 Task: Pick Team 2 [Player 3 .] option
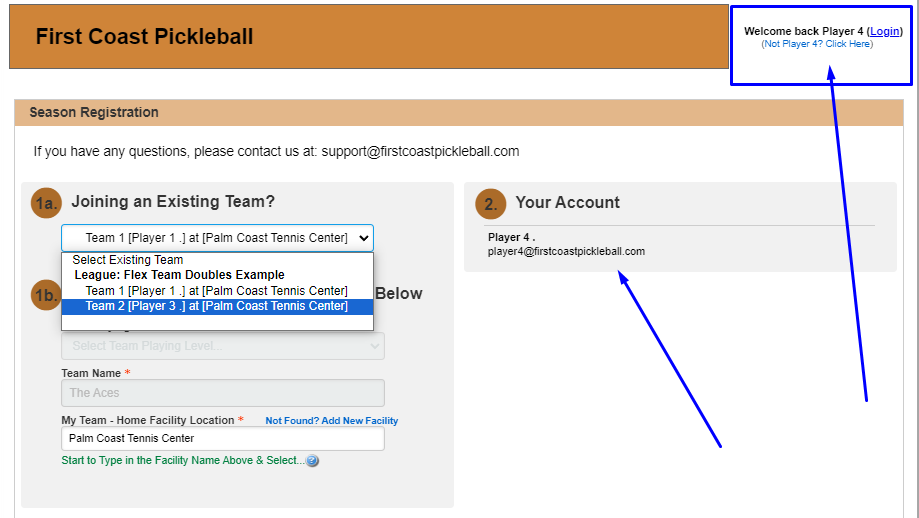pyautogui.click(x=216, y=306)
